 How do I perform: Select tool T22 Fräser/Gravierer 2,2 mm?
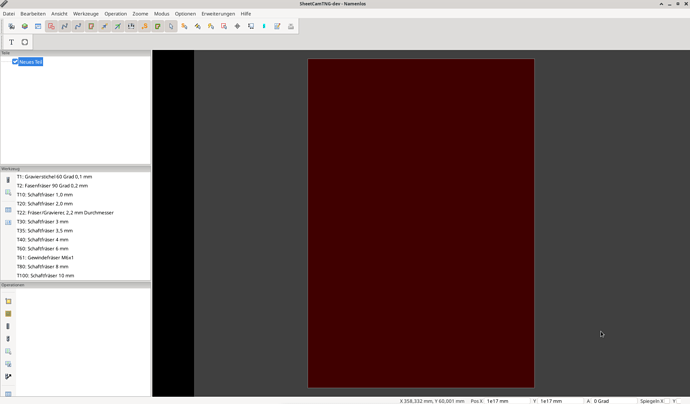(65, 213)
